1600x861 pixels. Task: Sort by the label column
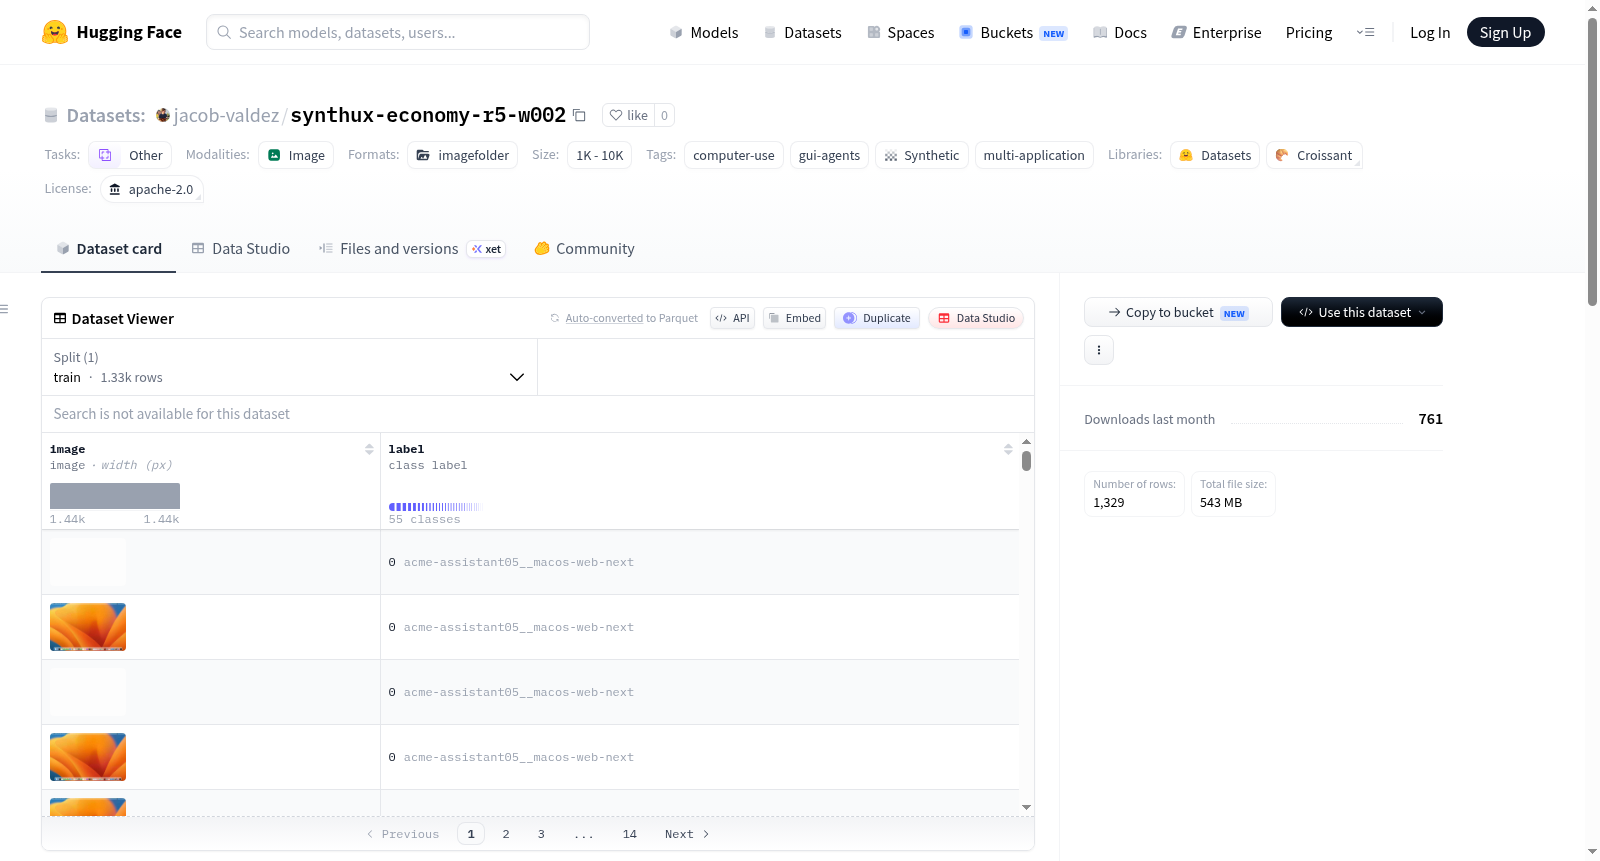(x=1008, y=449)
